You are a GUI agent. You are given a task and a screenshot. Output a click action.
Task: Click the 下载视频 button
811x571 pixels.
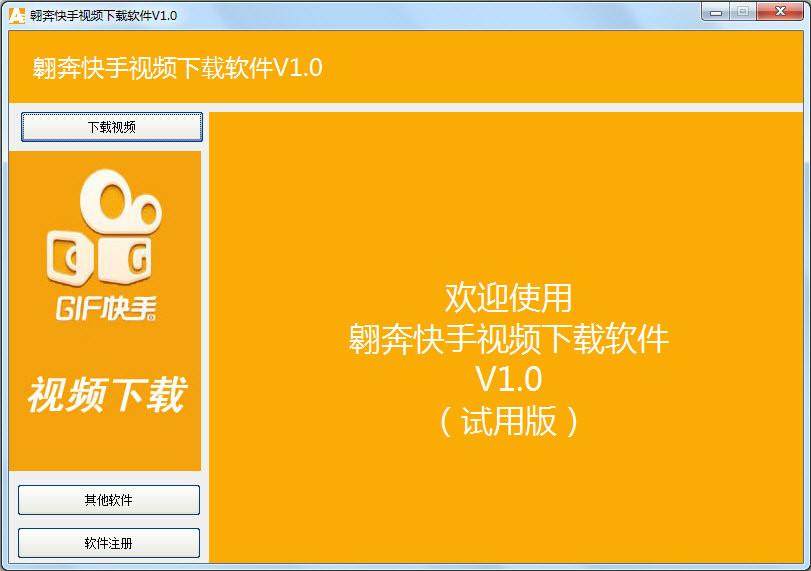[112, 127]
